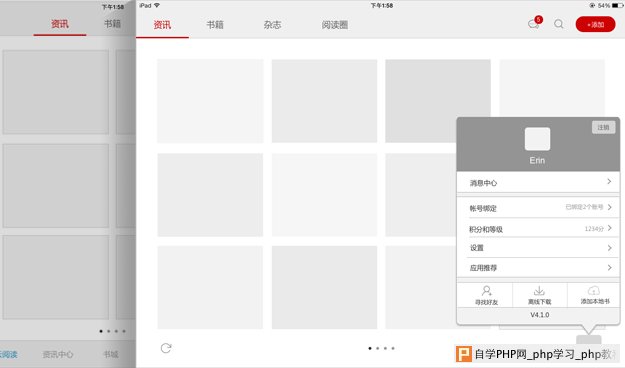Open 积分和等级 label in the popover
Image resolution: width=625 pixels, height=368 pixels.
coord(486,229)
